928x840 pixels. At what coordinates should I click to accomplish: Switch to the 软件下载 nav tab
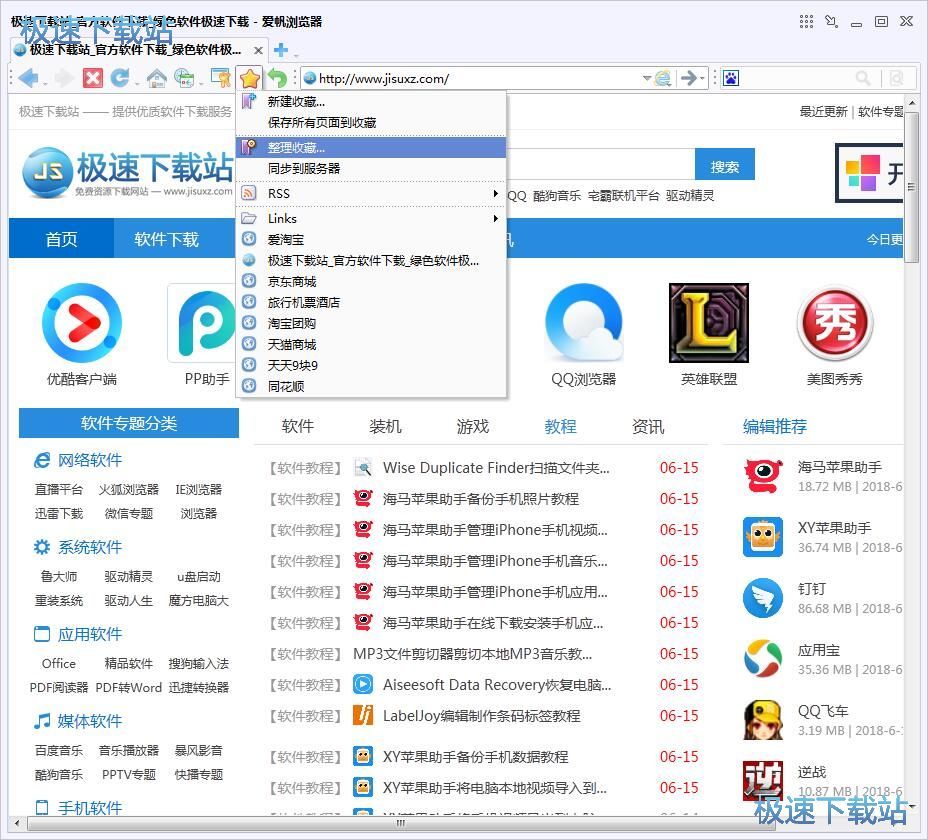click(x=166, y=239)
